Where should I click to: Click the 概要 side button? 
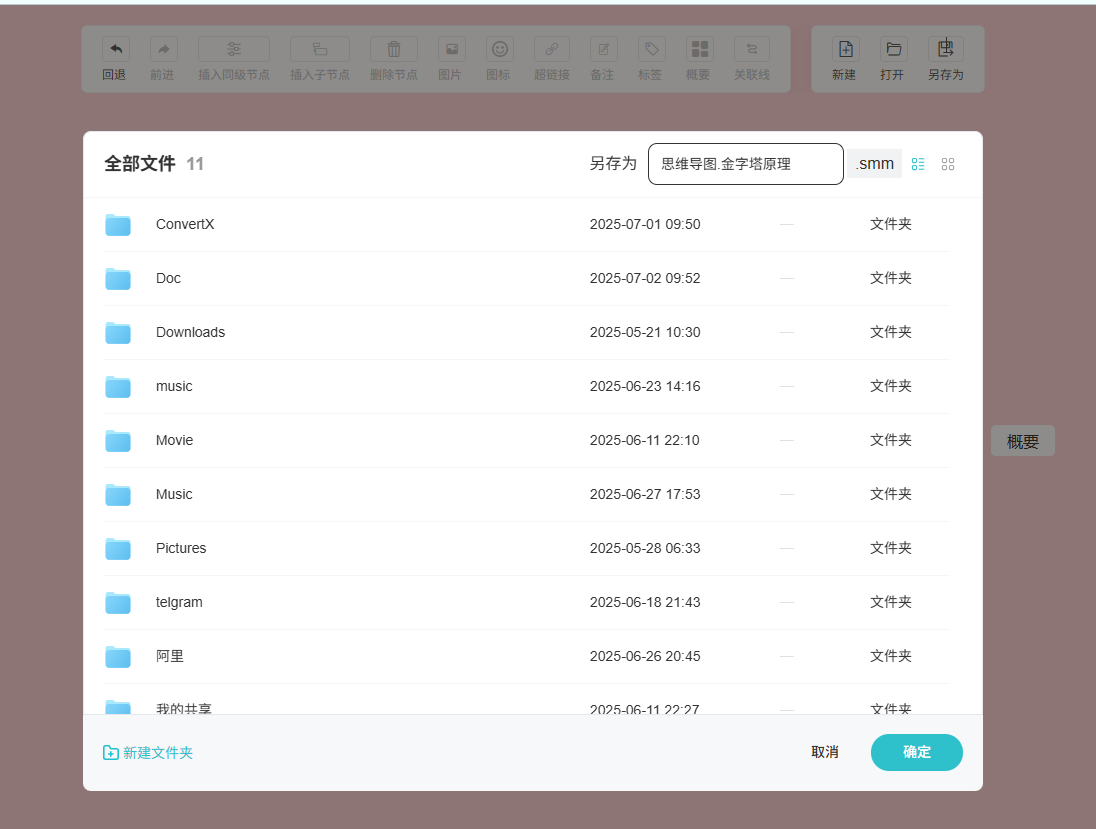click(1023, 441)
